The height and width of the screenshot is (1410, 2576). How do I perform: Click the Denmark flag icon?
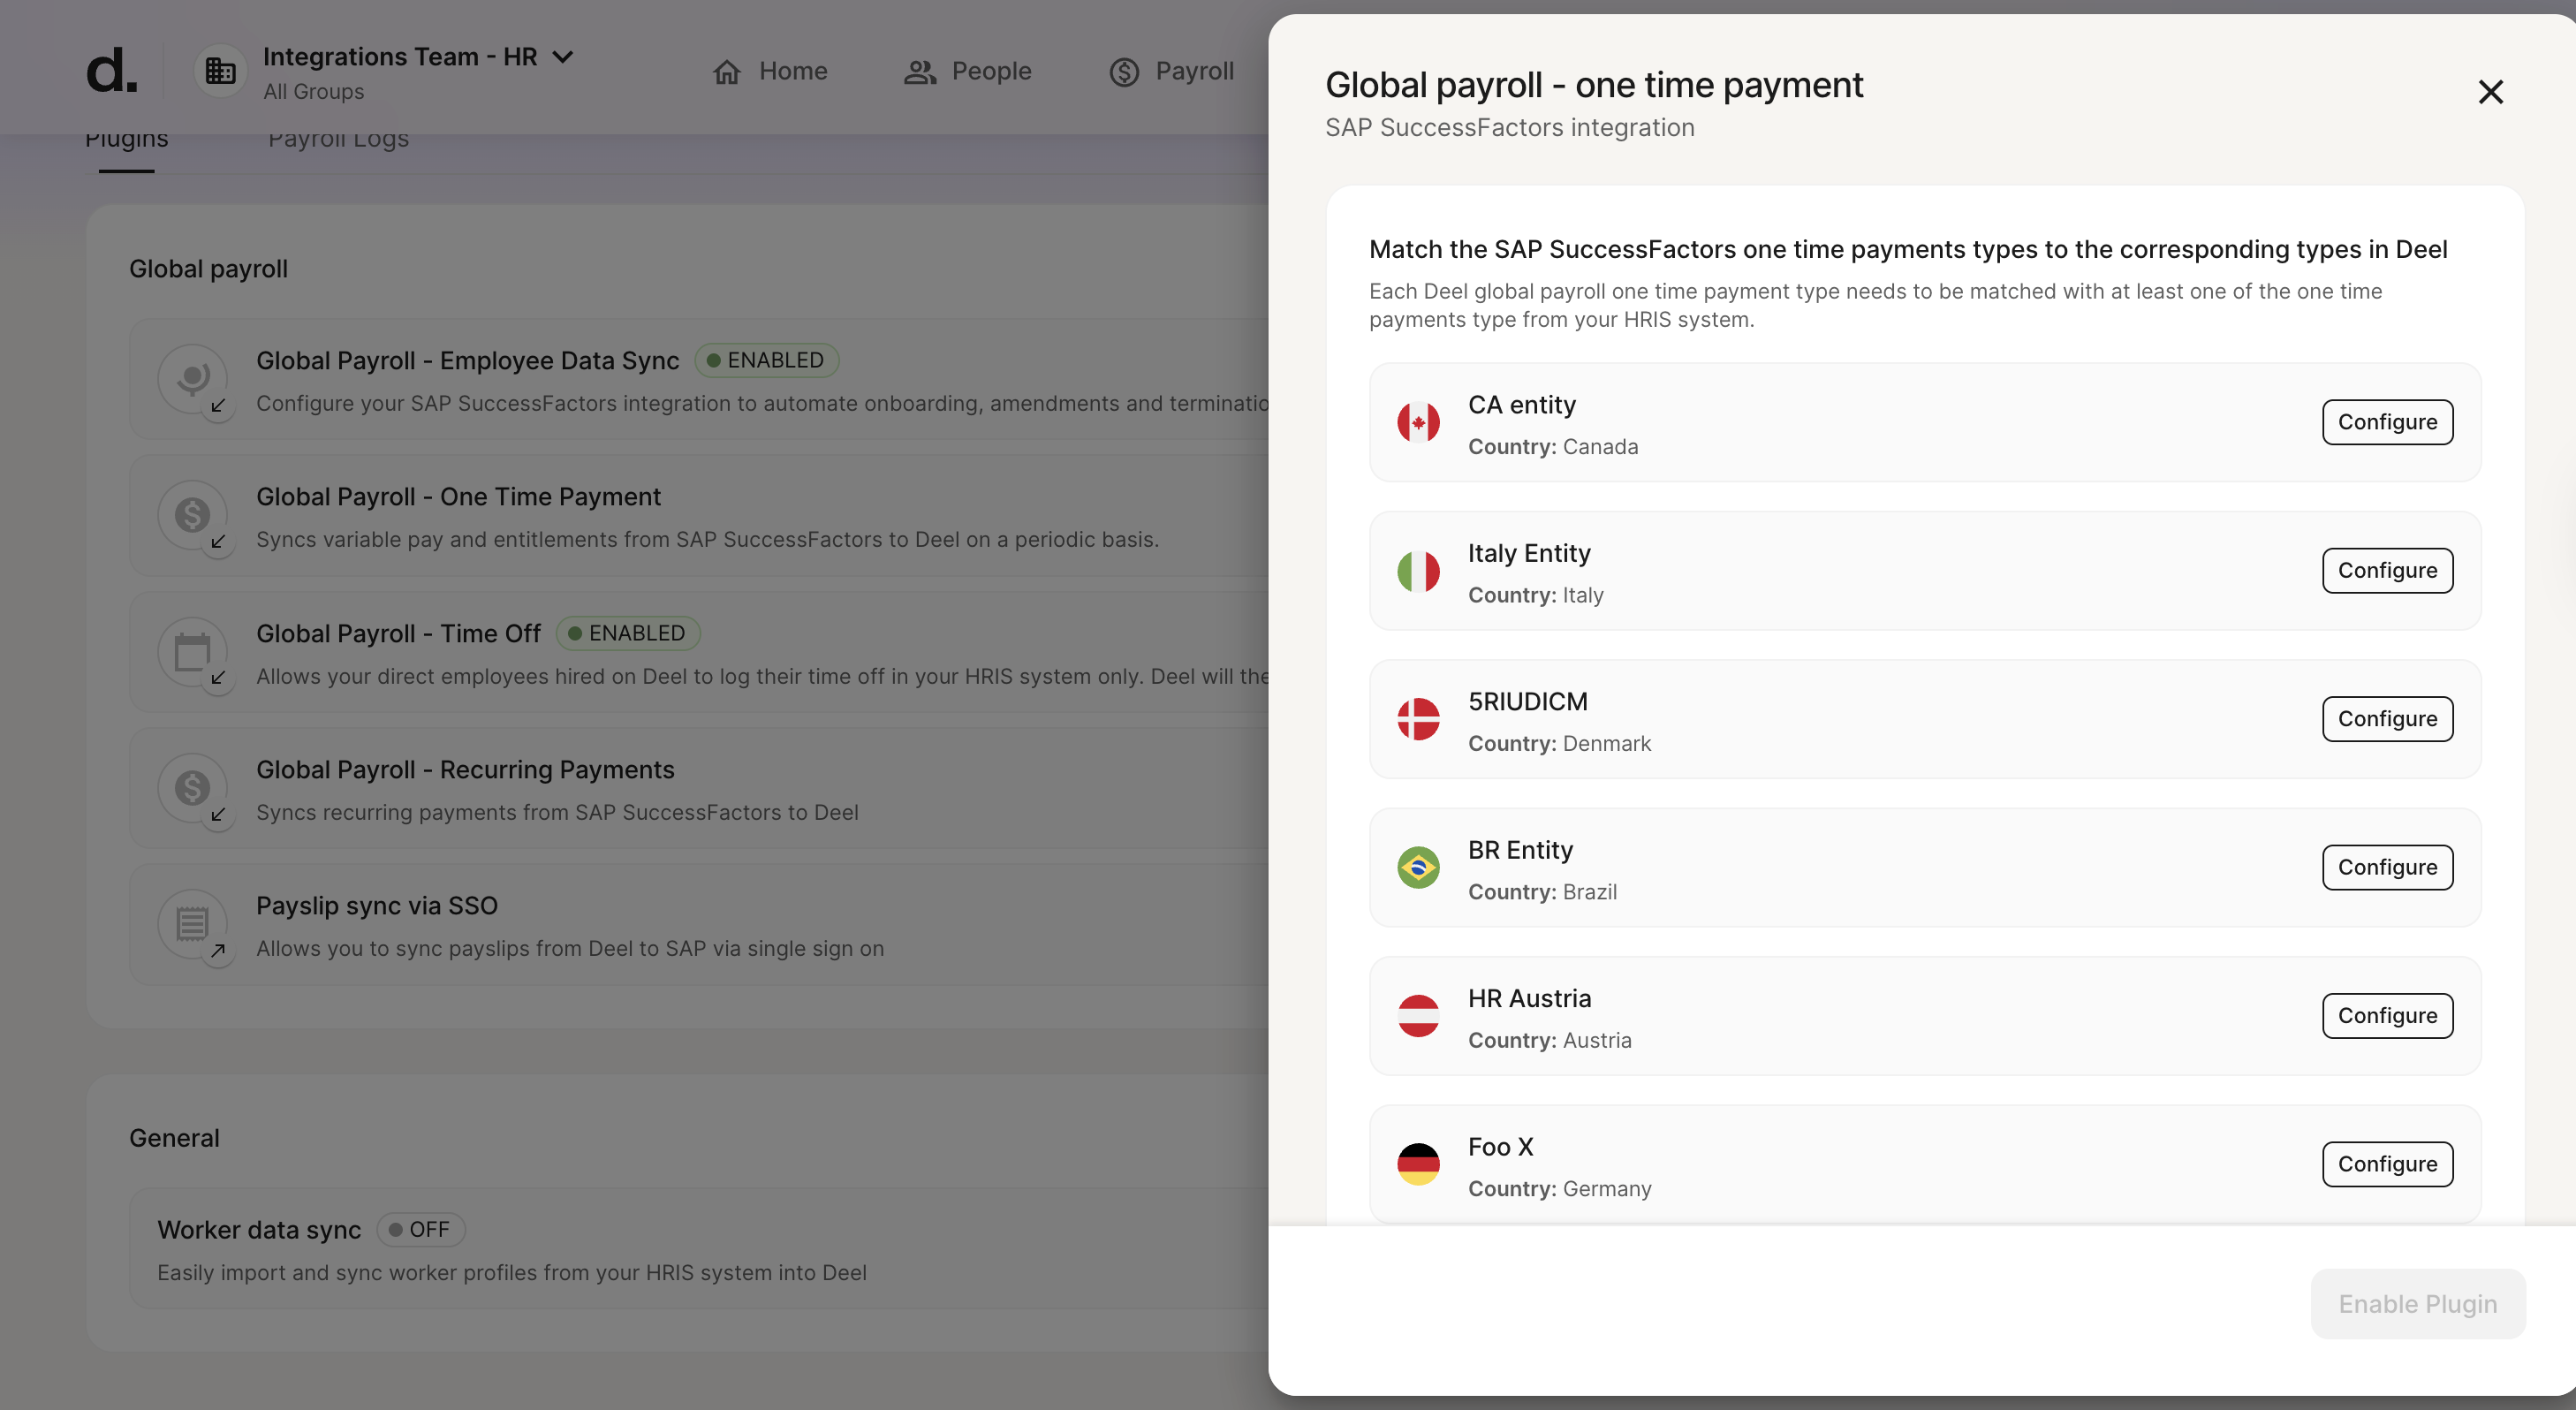coord(1418,719)
